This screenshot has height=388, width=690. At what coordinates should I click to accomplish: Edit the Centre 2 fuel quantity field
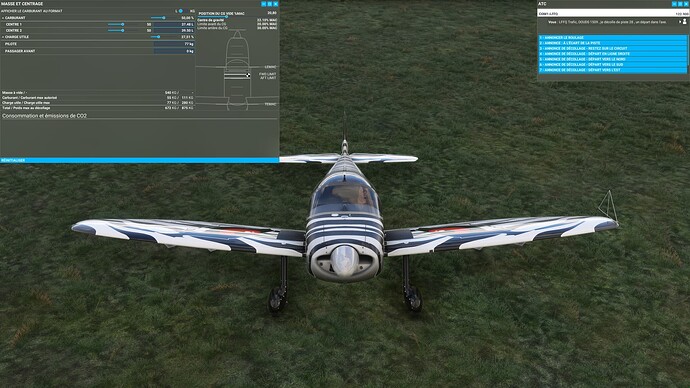pos(173,30)
